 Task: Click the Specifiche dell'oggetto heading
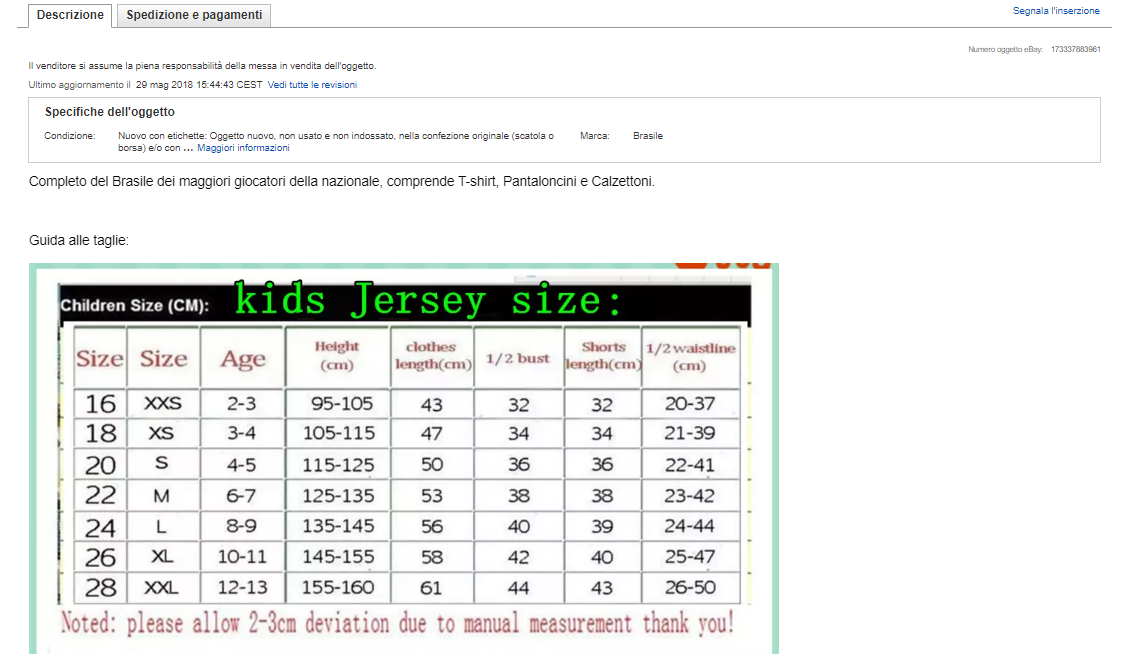(109, 112)
